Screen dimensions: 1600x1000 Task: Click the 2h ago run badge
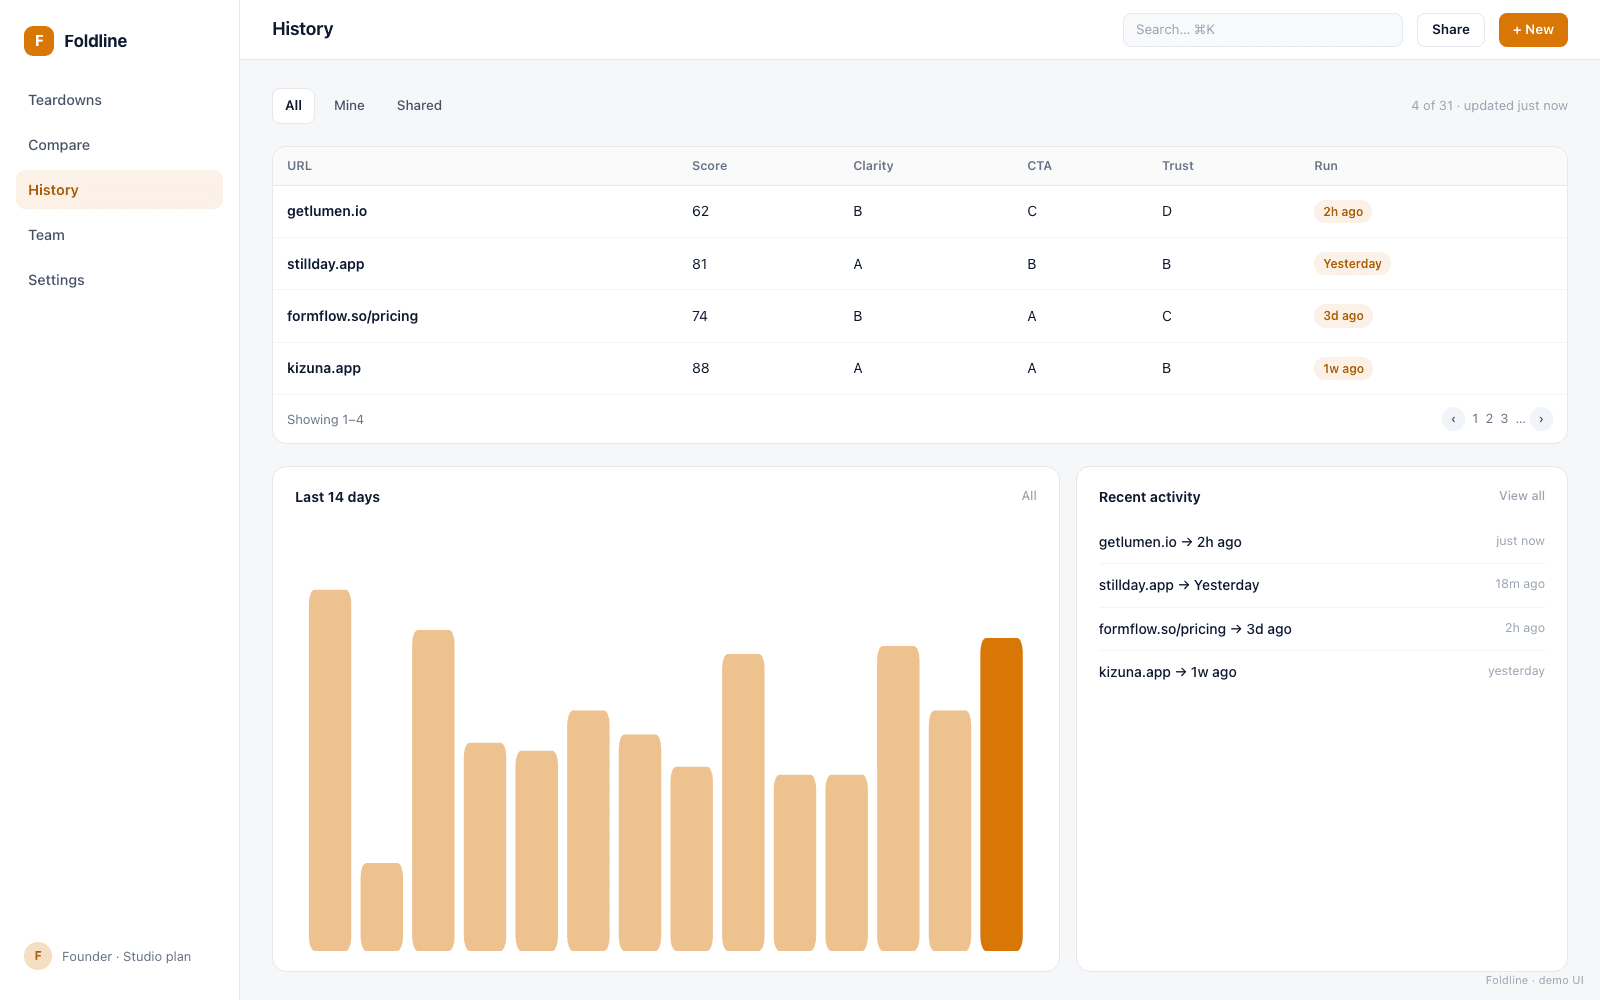click(1343, 212)
